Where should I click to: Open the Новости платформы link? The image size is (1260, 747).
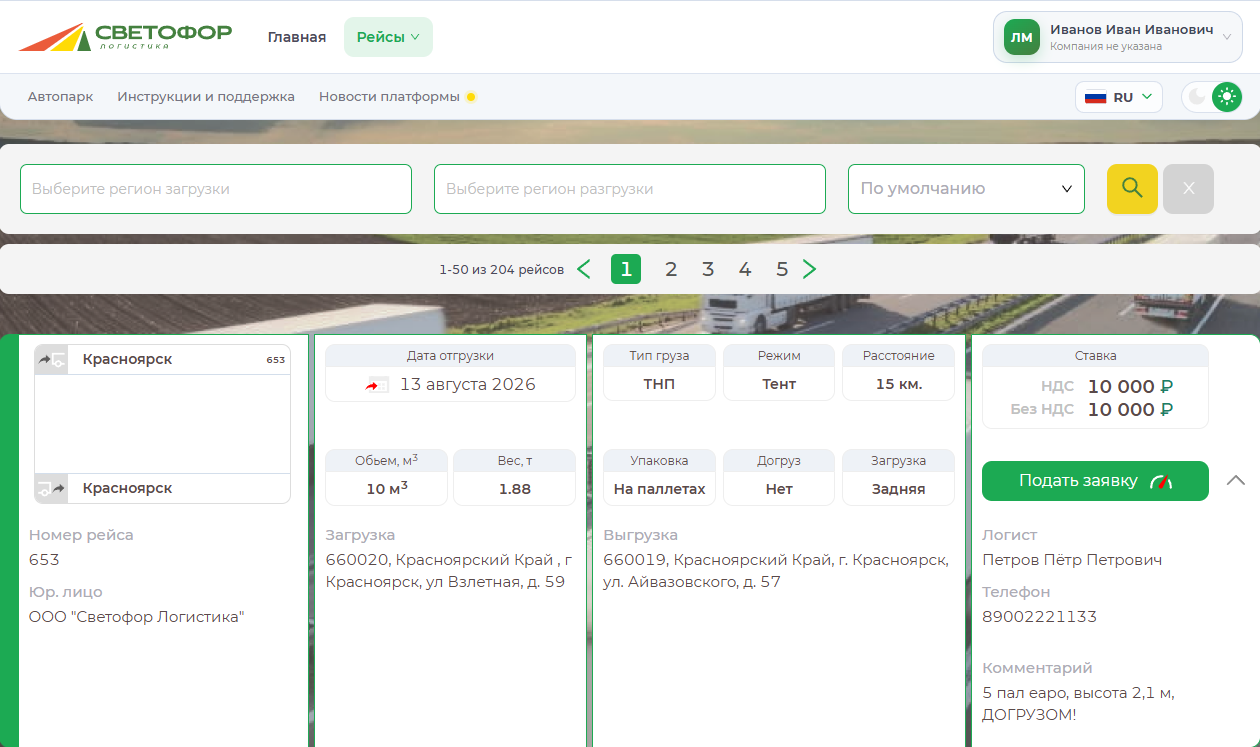click(x=389, y=97)
